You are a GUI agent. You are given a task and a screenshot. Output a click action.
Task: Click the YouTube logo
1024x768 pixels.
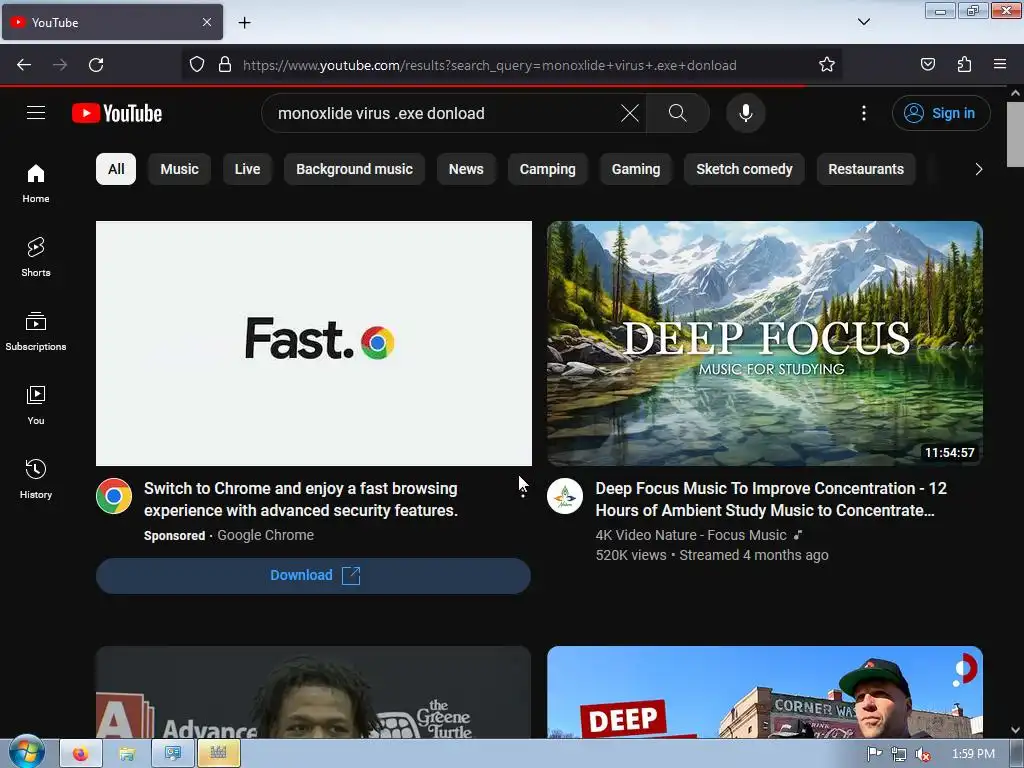pyautogui.click(x=117, y=113)
